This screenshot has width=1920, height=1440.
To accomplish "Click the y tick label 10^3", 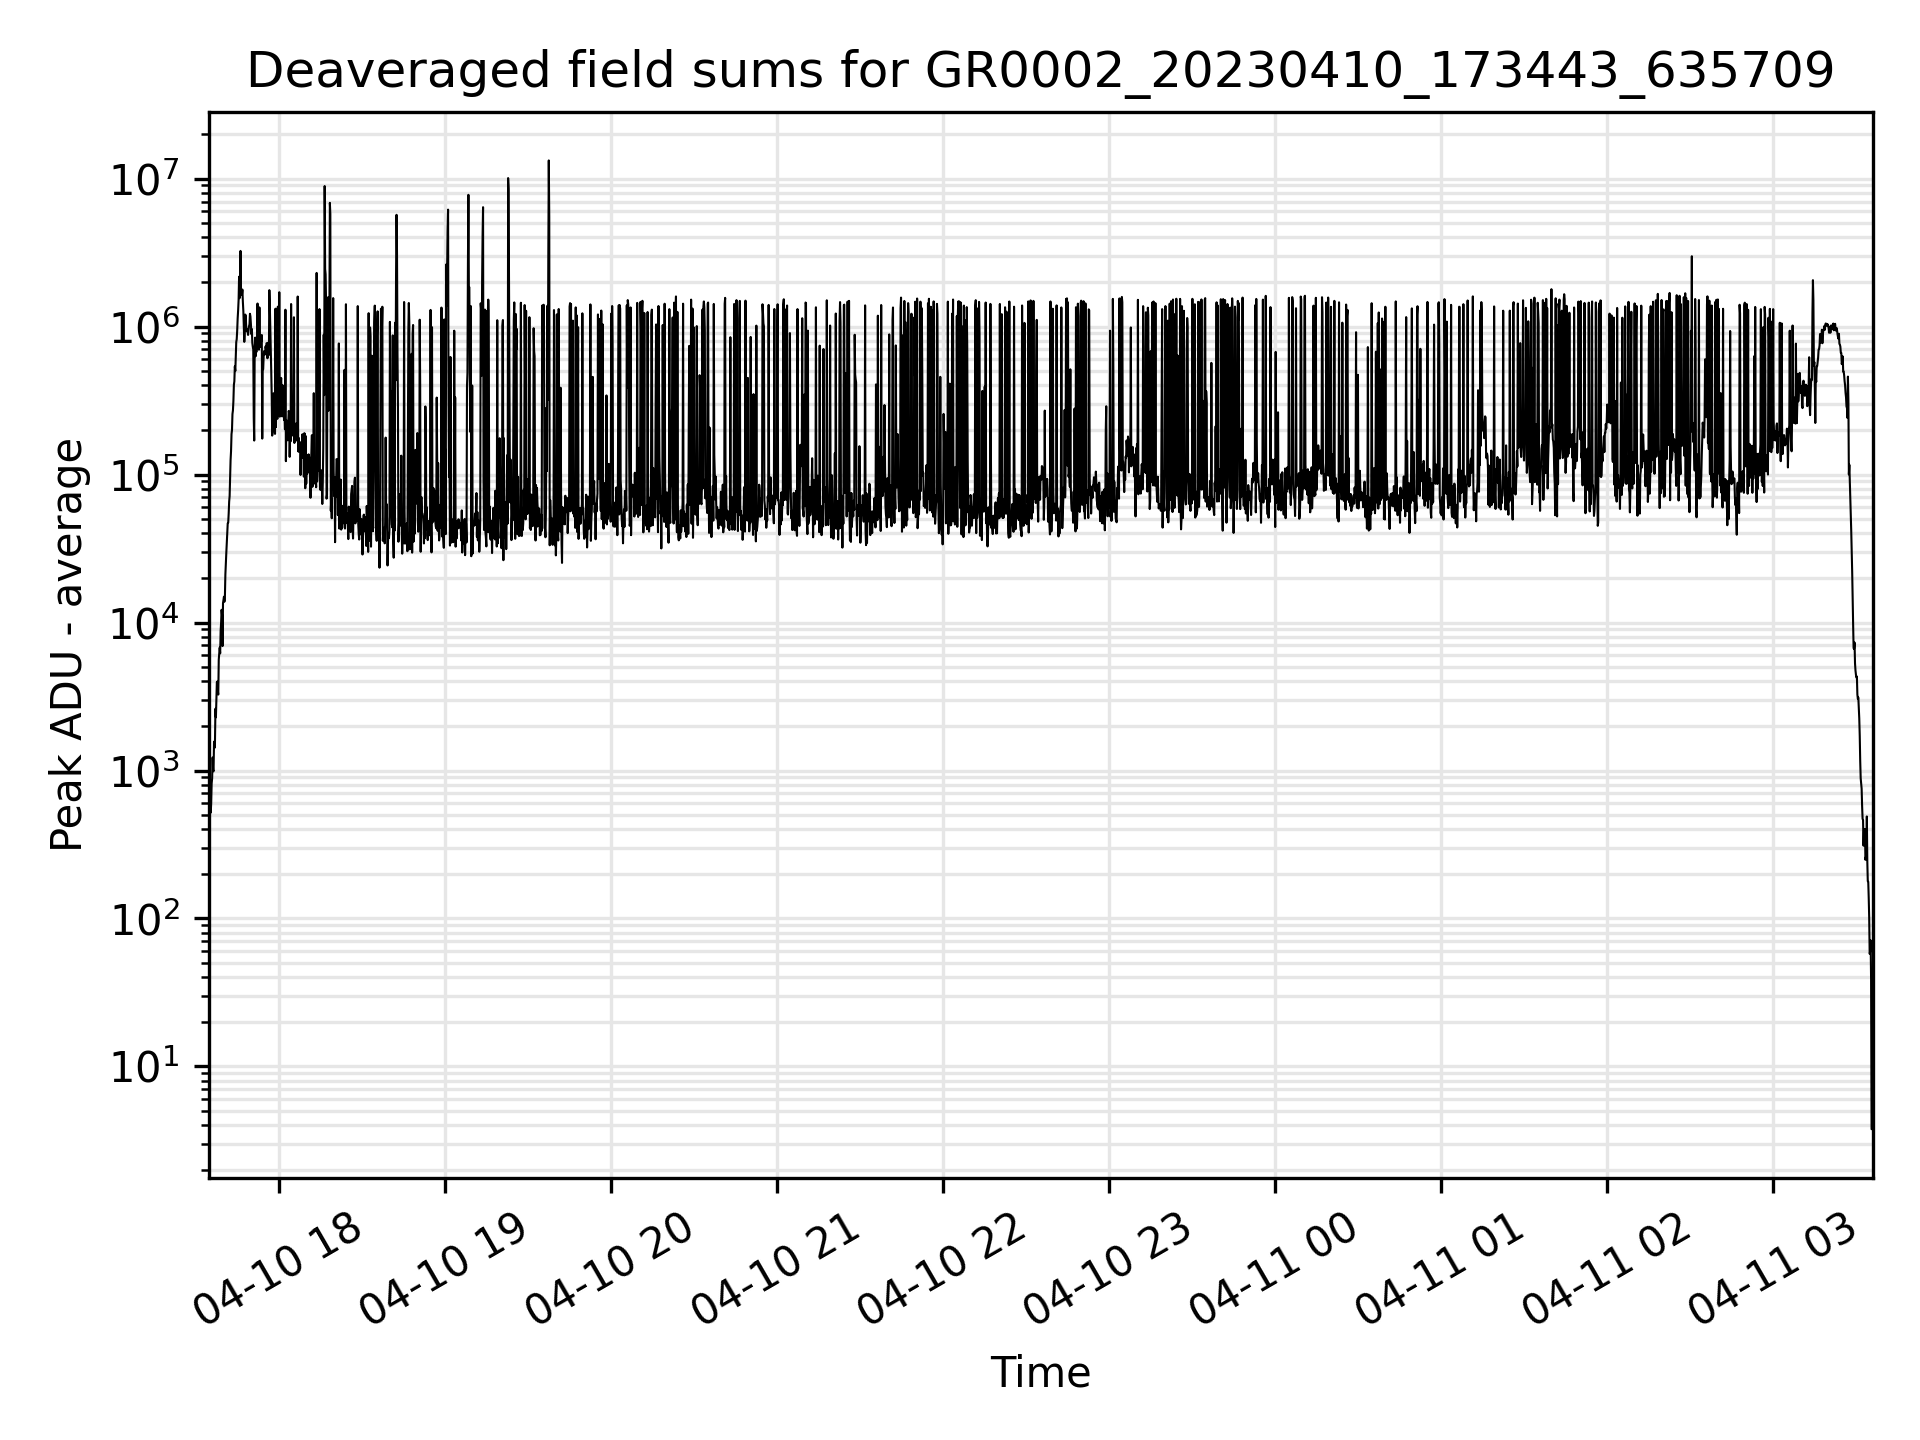I will coord(146,771).
